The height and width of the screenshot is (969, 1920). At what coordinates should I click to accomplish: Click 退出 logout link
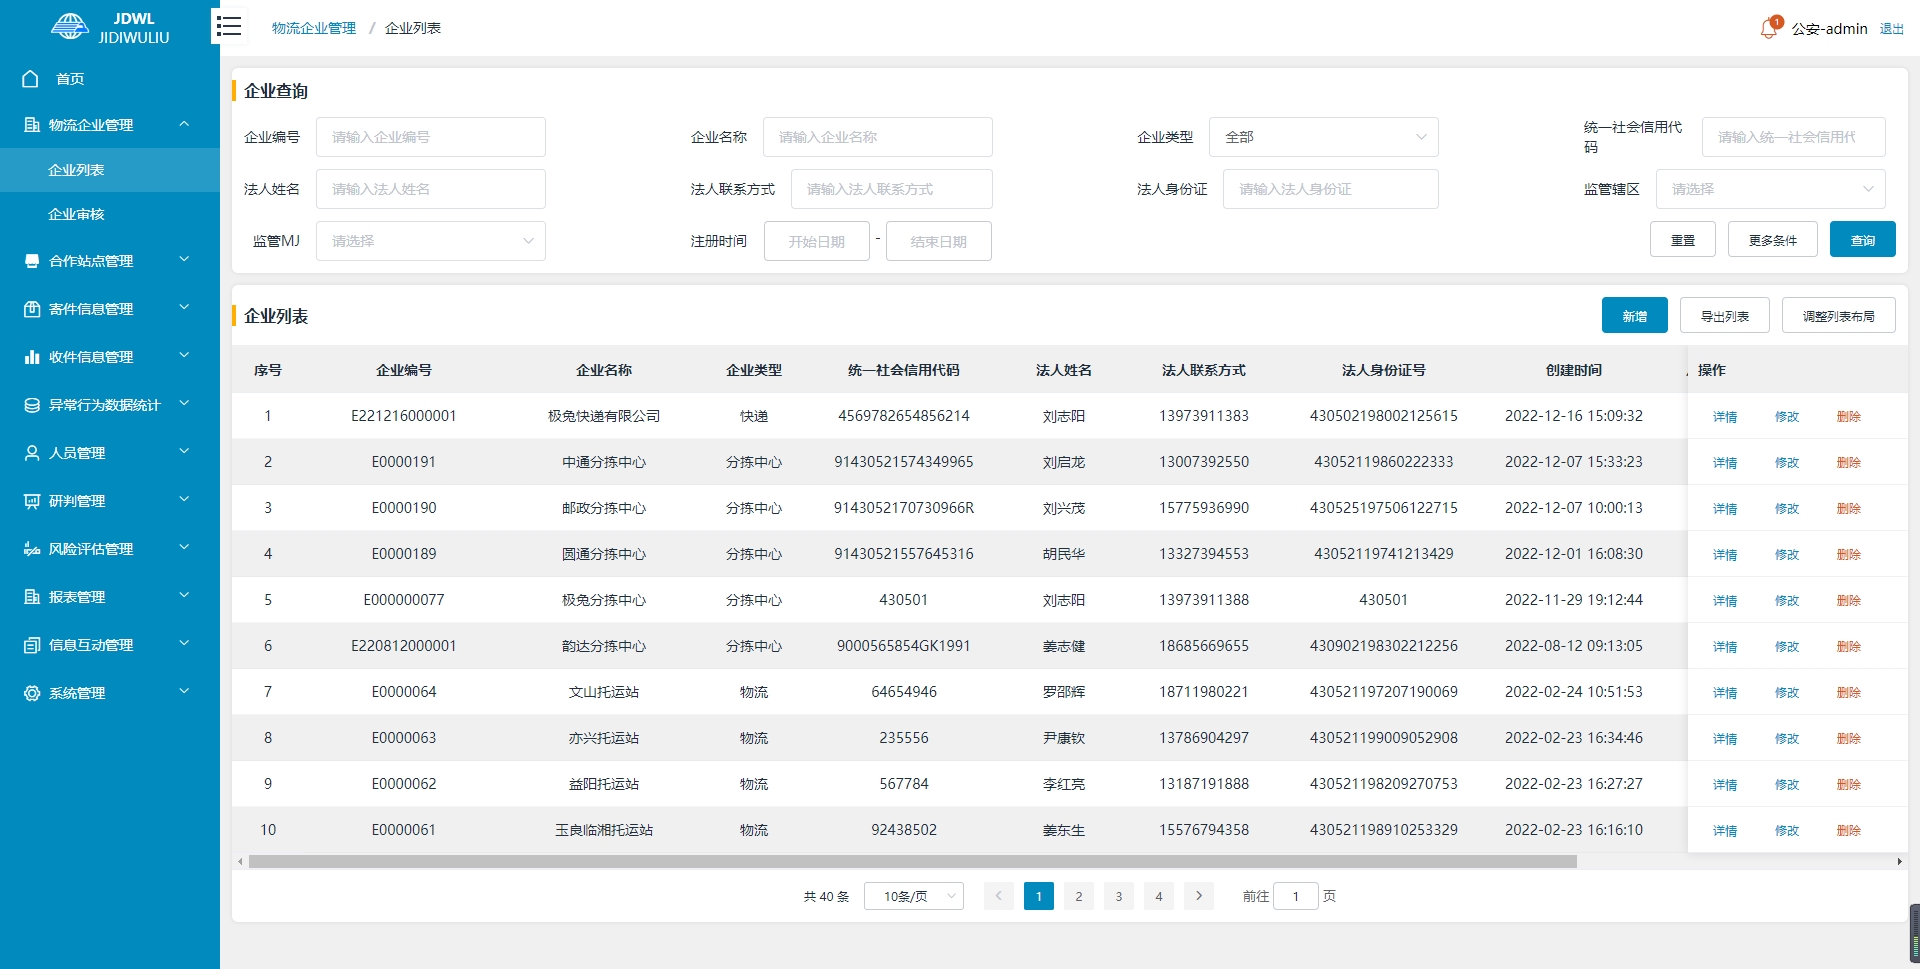[x=1891, y=29]
